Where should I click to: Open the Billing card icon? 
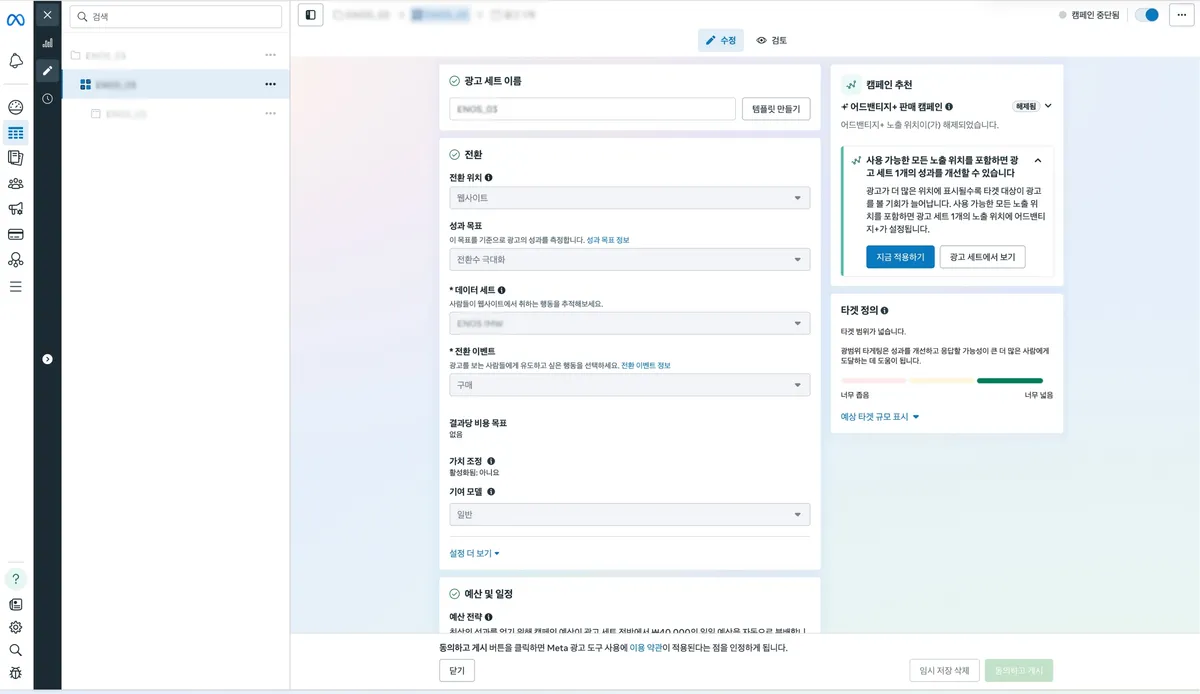coord(15,234)
